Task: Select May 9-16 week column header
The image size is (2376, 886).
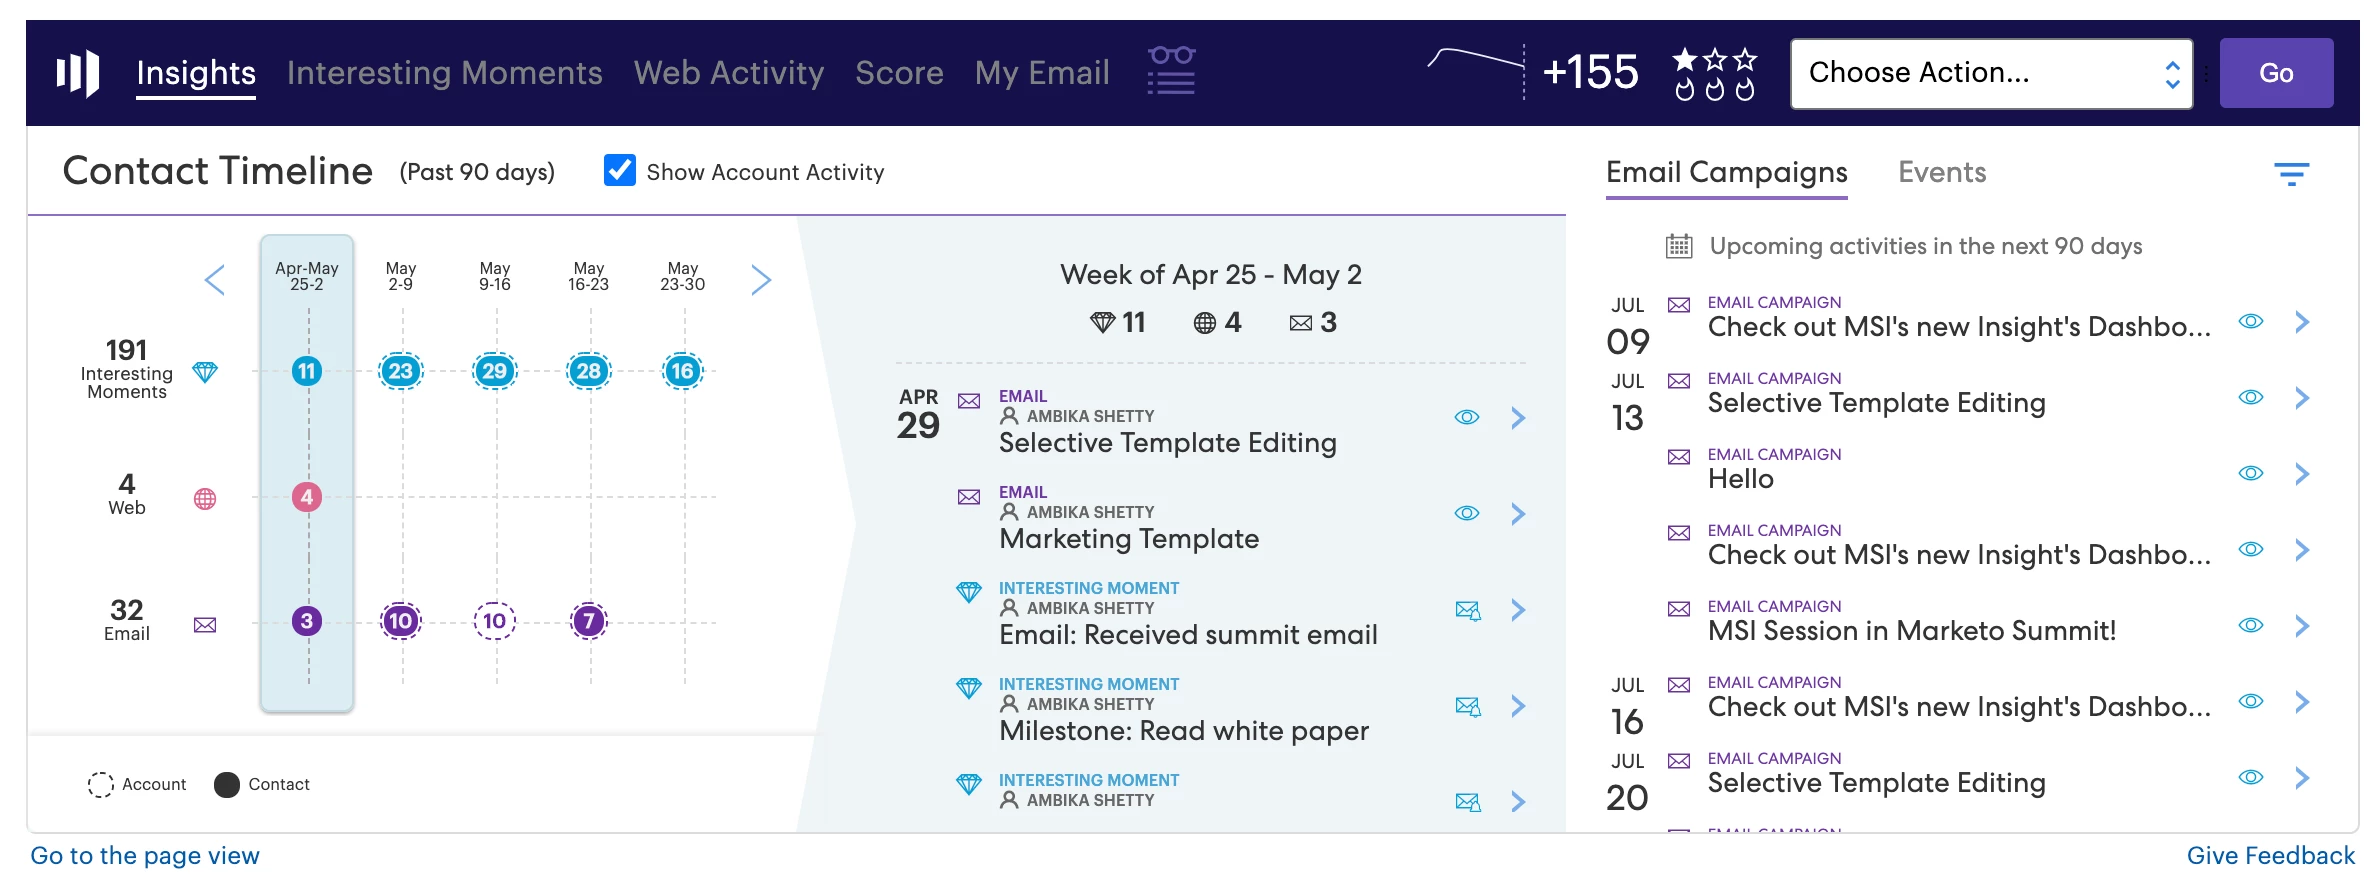Action: (495, 276)
